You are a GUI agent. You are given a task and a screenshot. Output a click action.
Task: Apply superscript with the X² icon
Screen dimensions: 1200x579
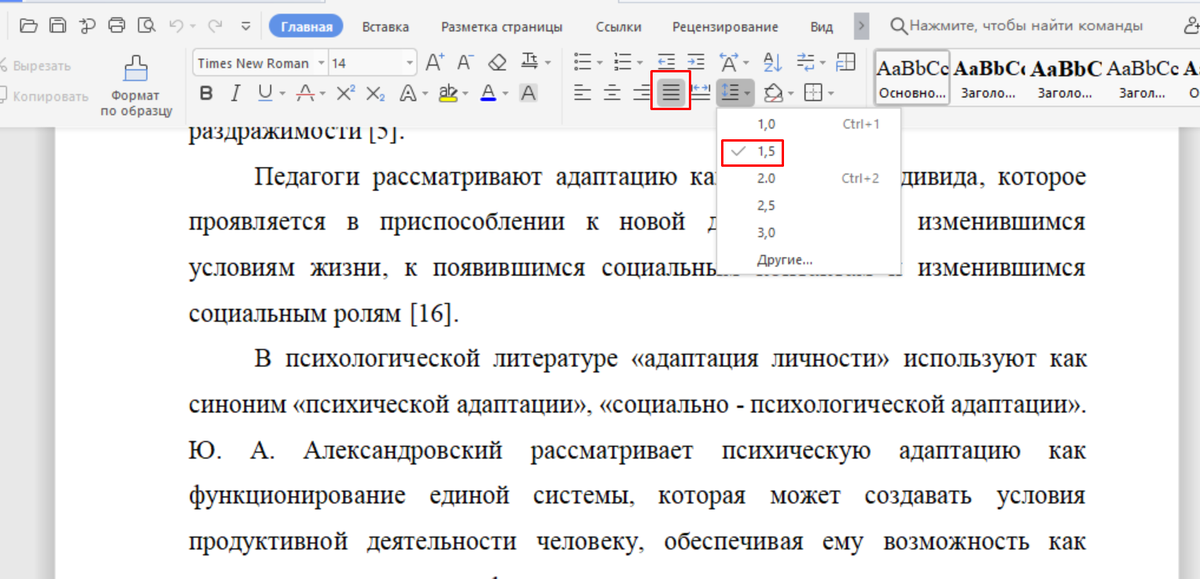tap(345, 92)
